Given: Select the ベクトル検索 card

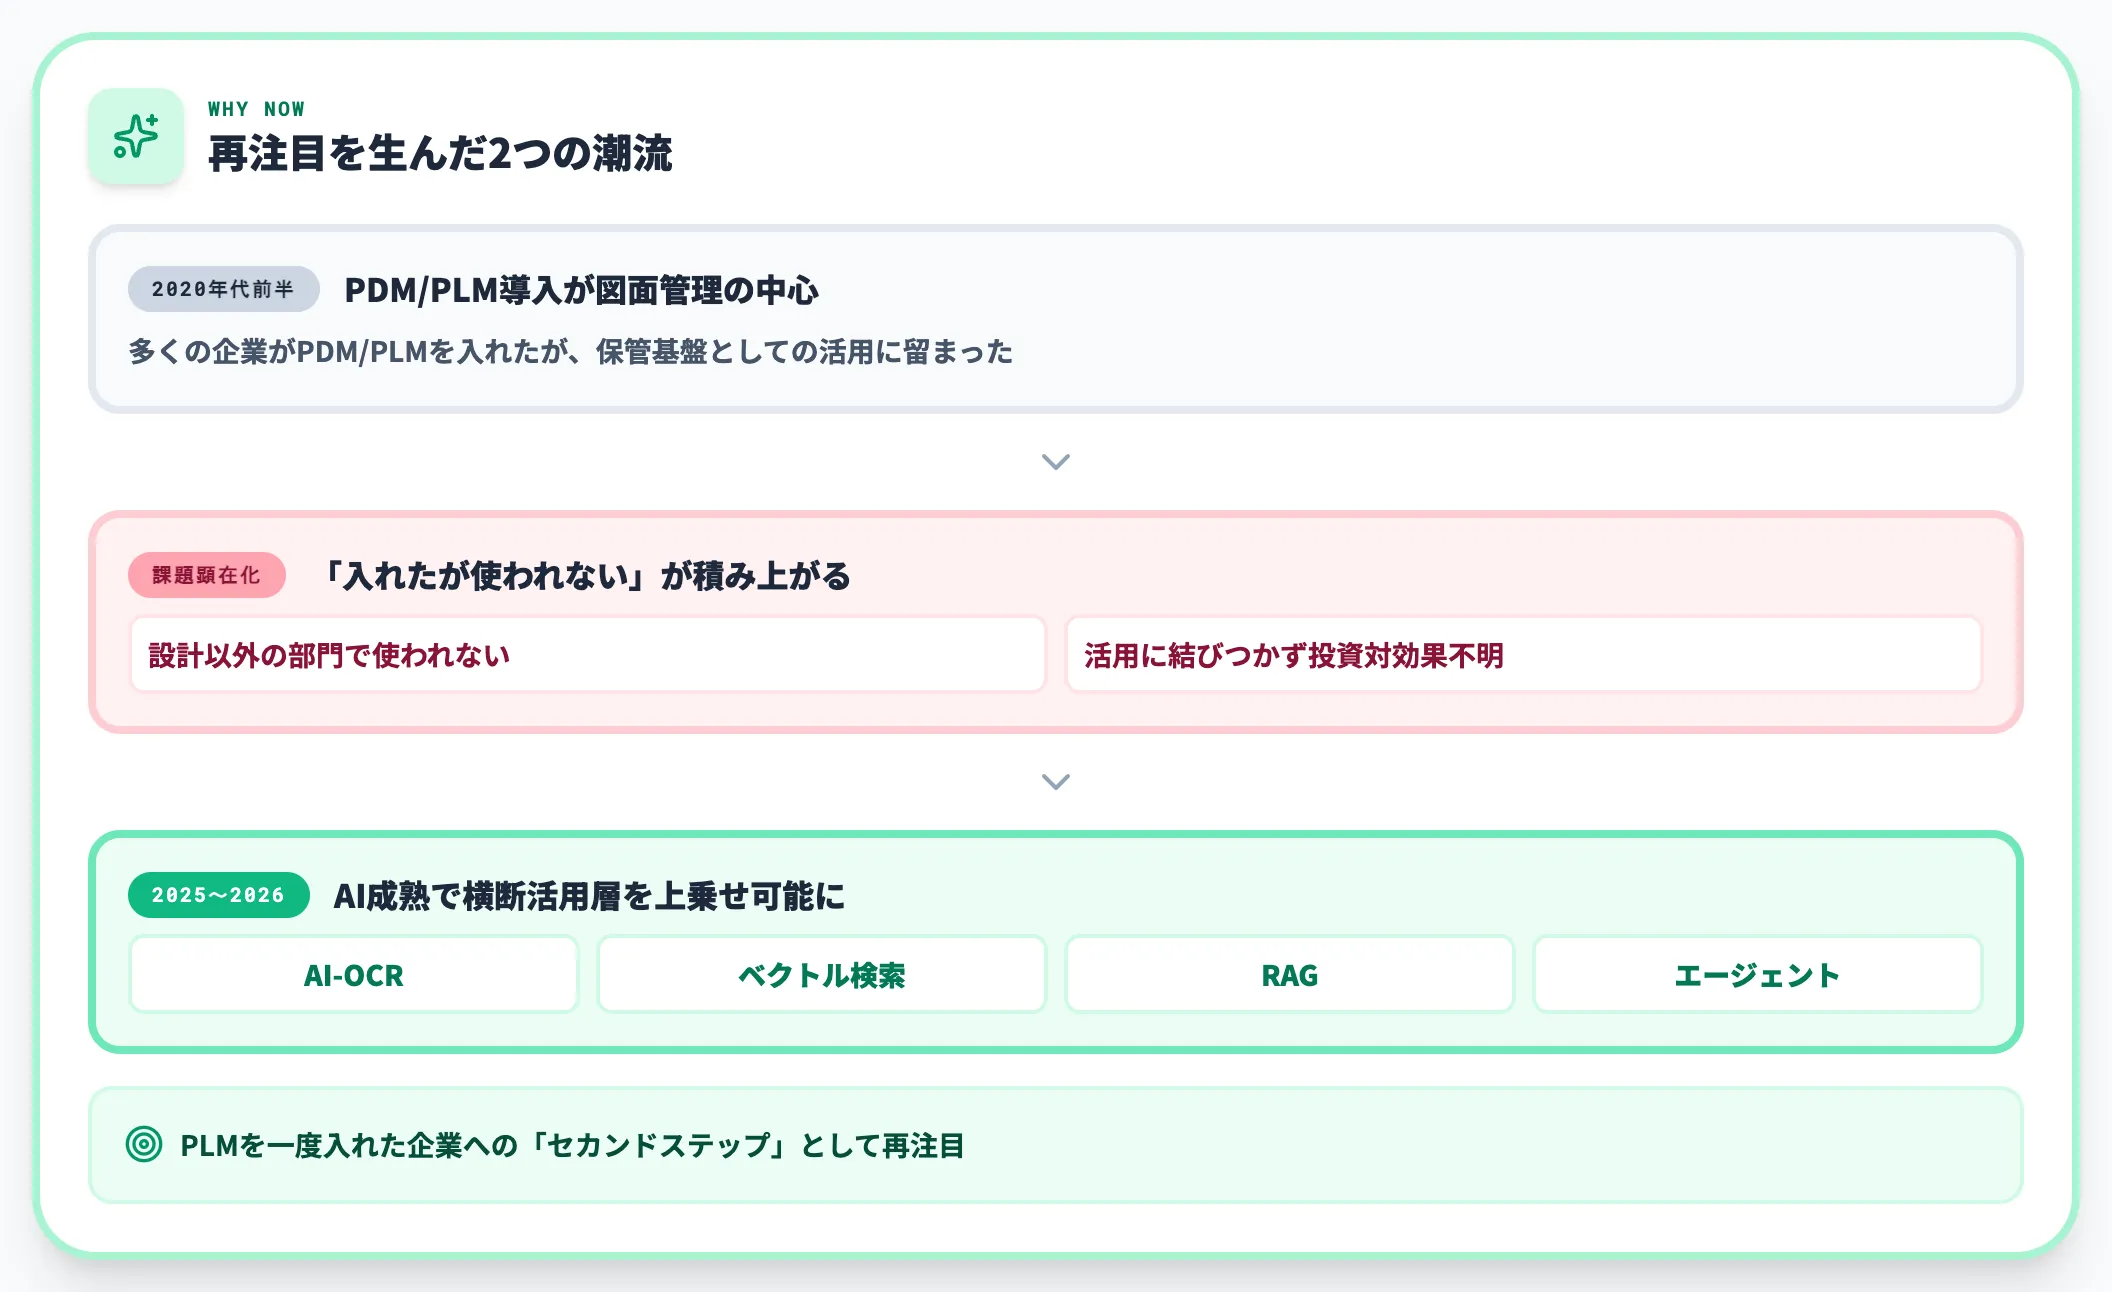Looking at the screenshot, I should click(821, 974).
